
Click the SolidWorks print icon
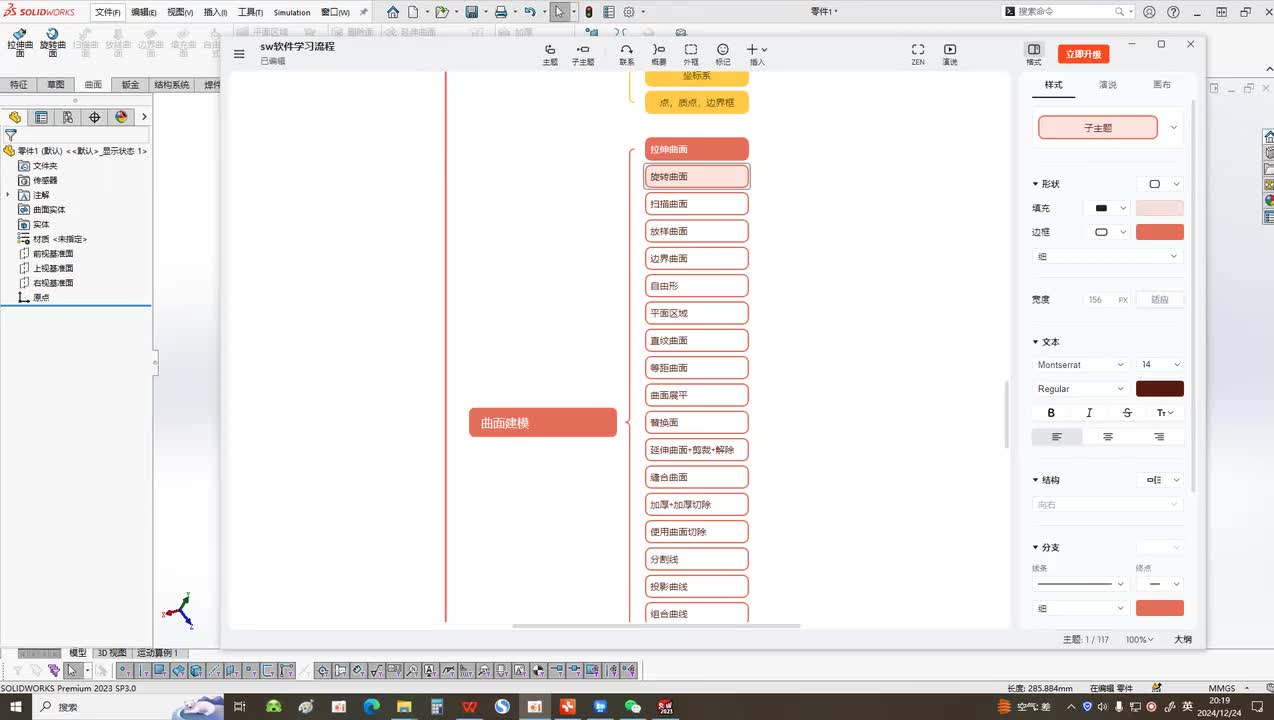point(501,12)
